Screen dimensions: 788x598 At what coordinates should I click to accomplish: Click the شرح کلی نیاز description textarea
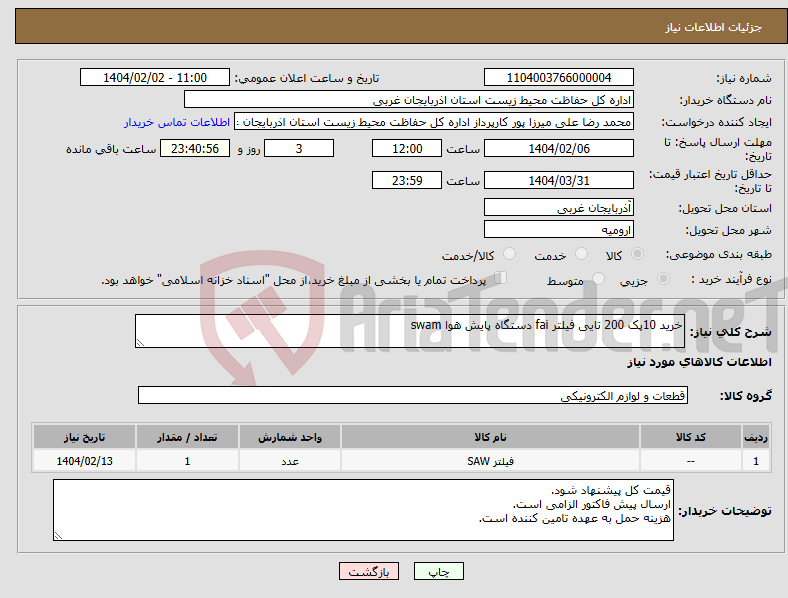tap(410, 331)
